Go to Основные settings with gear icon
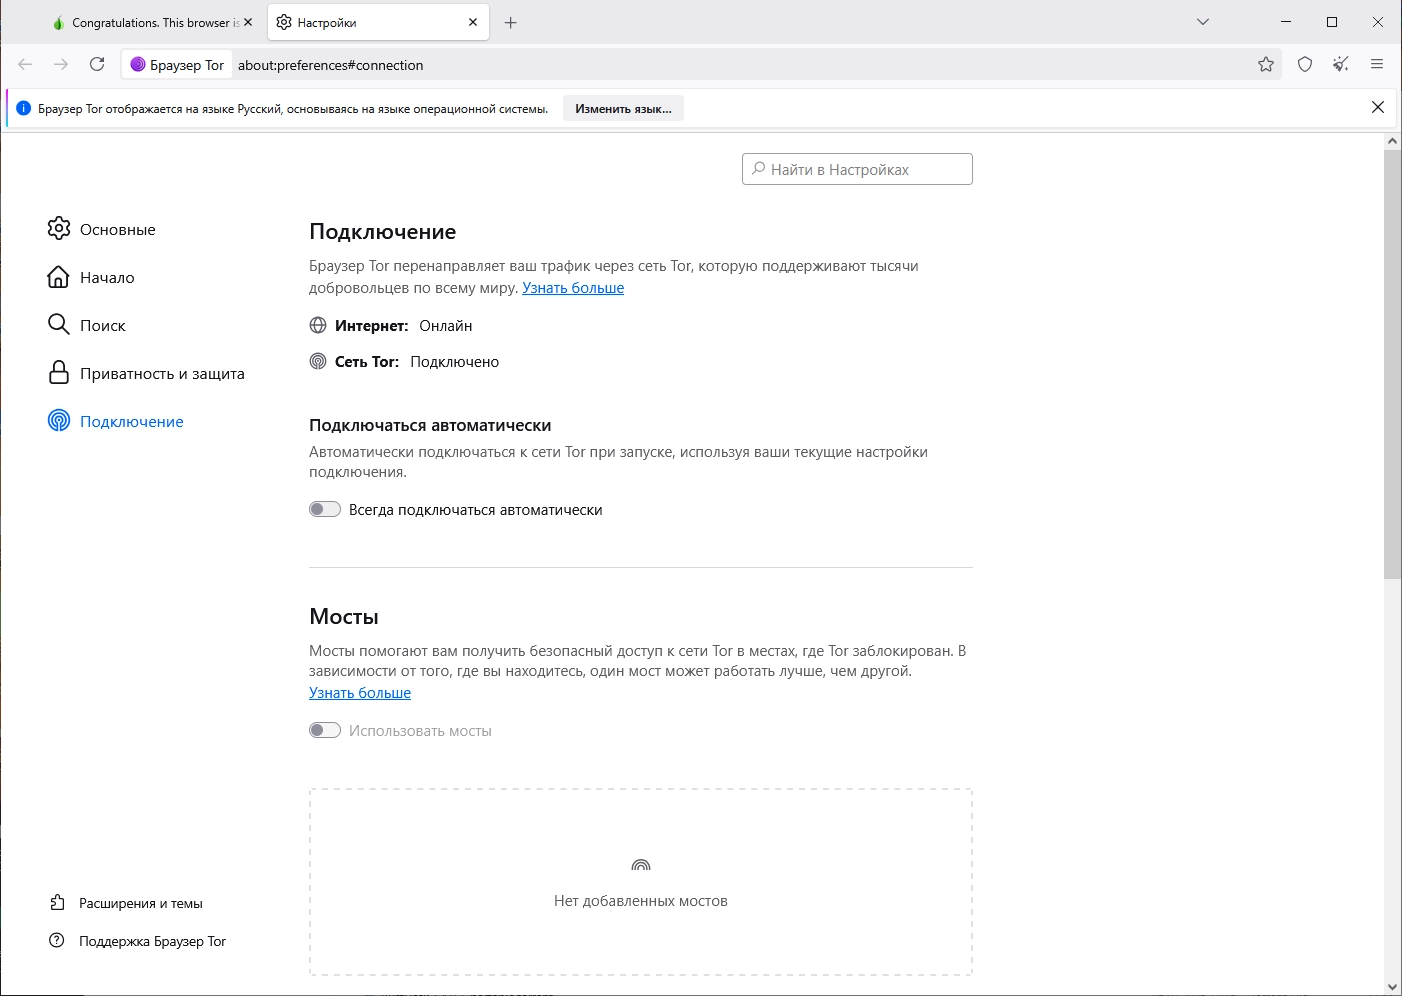This screenshot has height=996, width=1402. coord(101,229)
